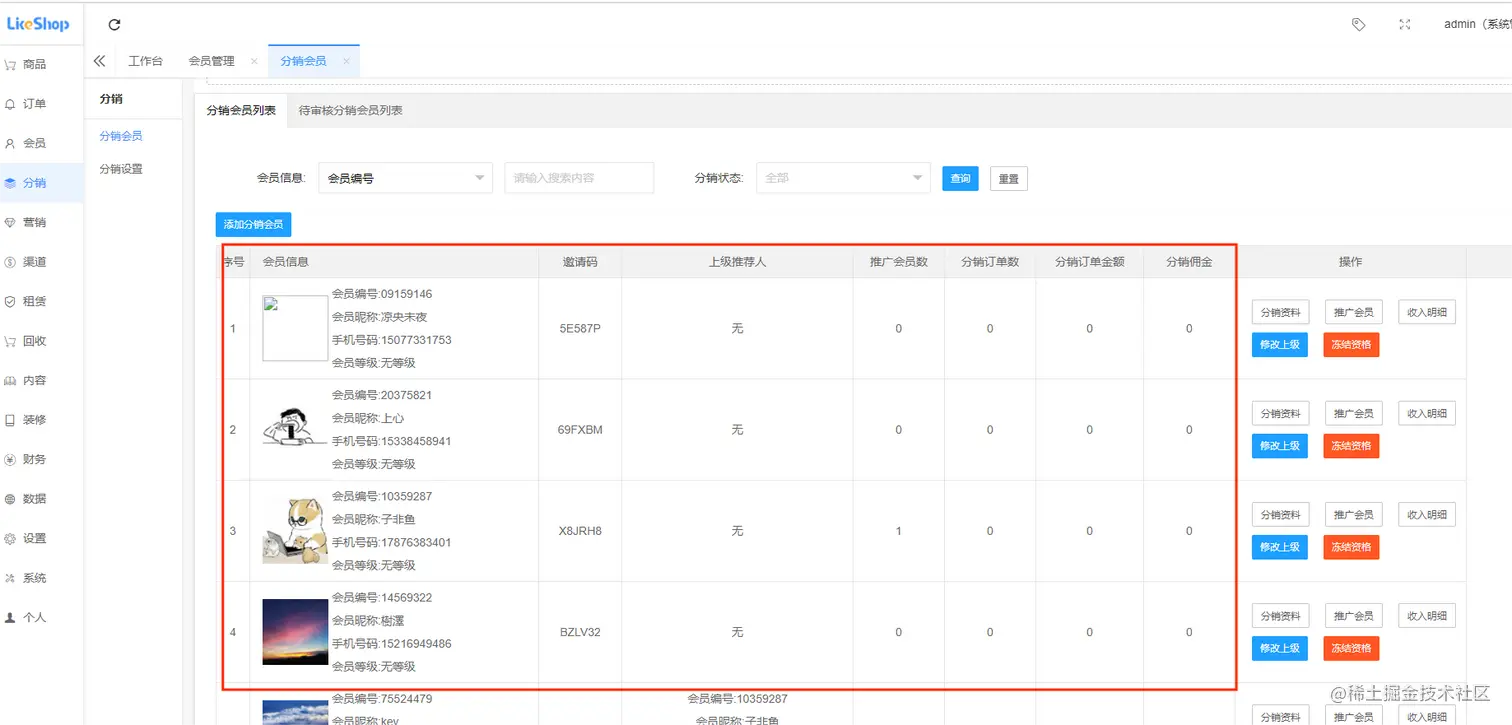Click the admin account name
The image size is (1512, 725).
[1477, 24]
